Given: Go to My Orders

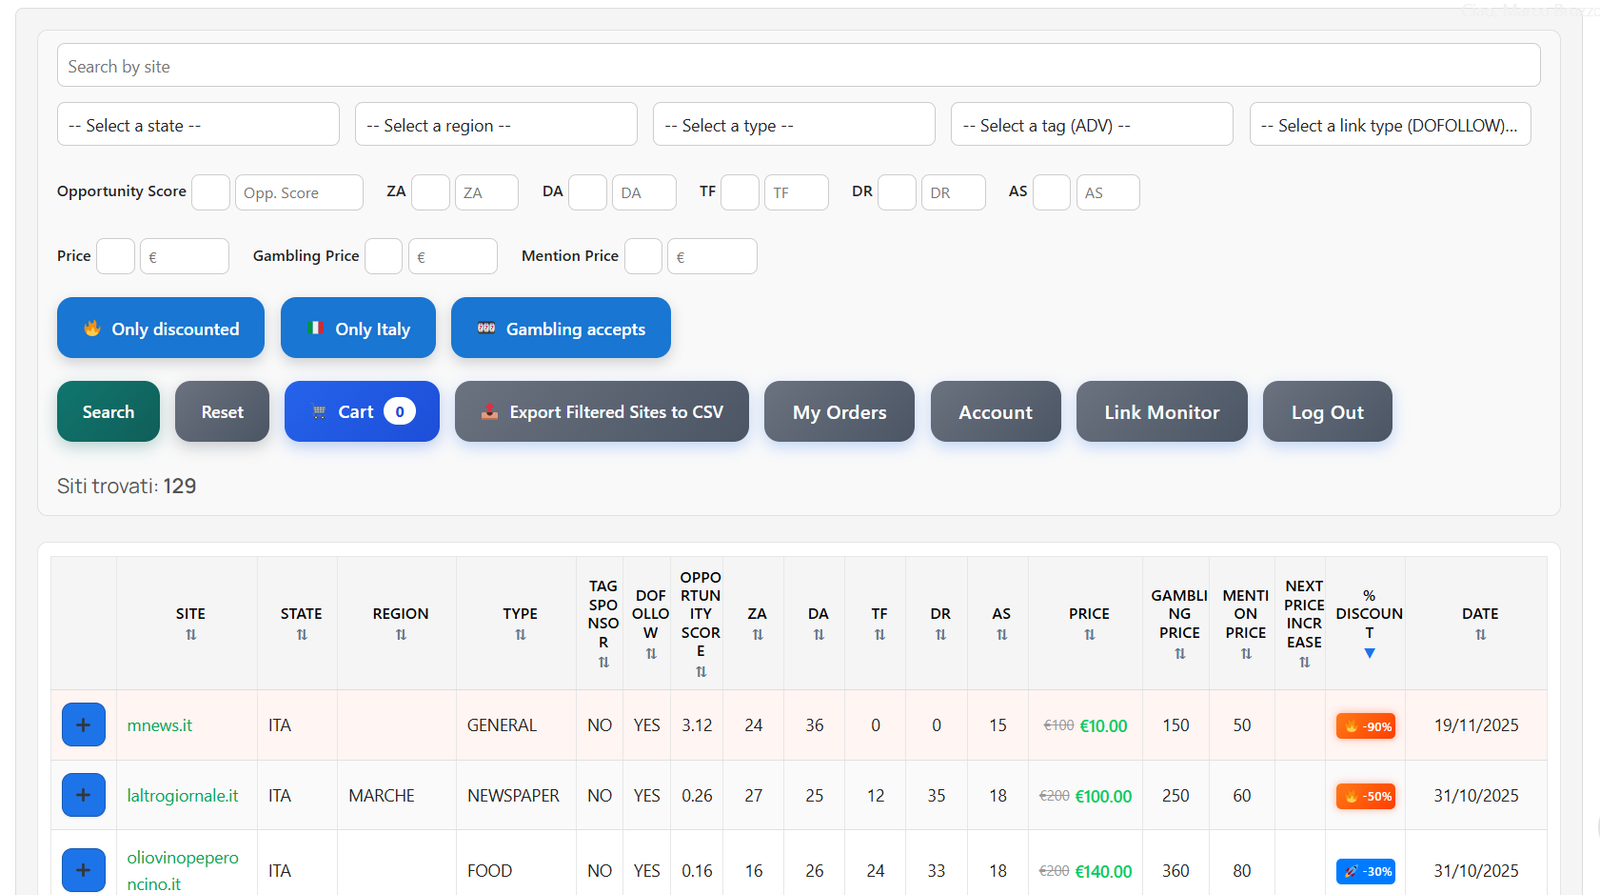Looking at the screenshot, I should point(839,412).
